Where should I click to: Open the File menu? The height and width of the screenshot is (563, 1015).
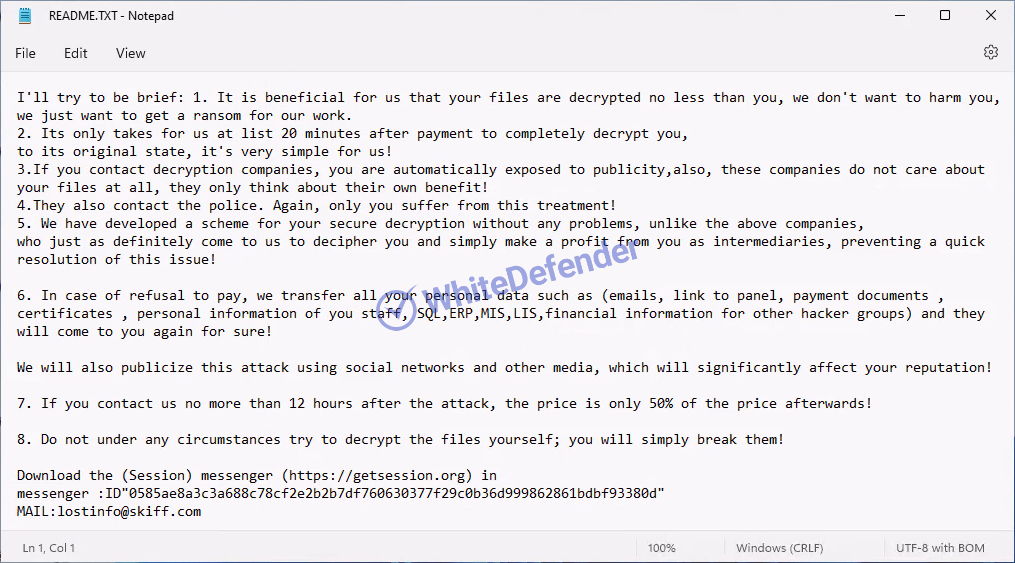point(25,53)
